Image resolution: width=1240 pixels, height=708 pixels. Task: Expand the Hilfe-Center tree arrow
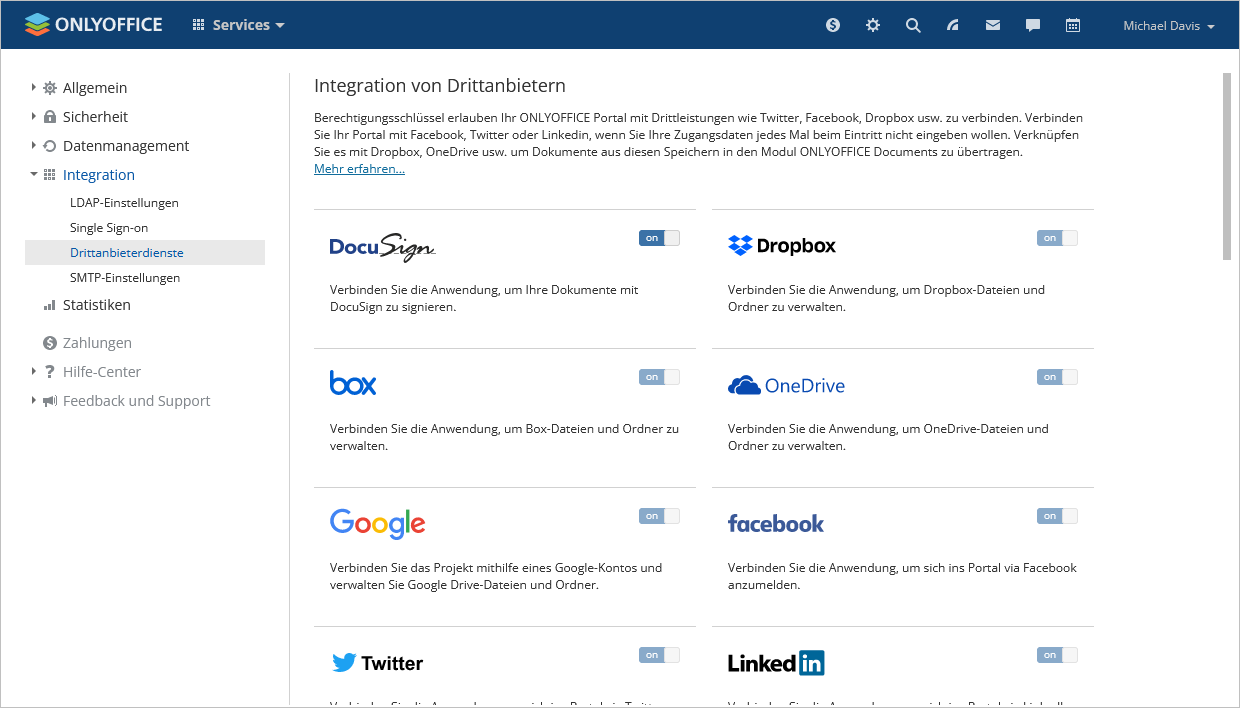click(34, 372)
